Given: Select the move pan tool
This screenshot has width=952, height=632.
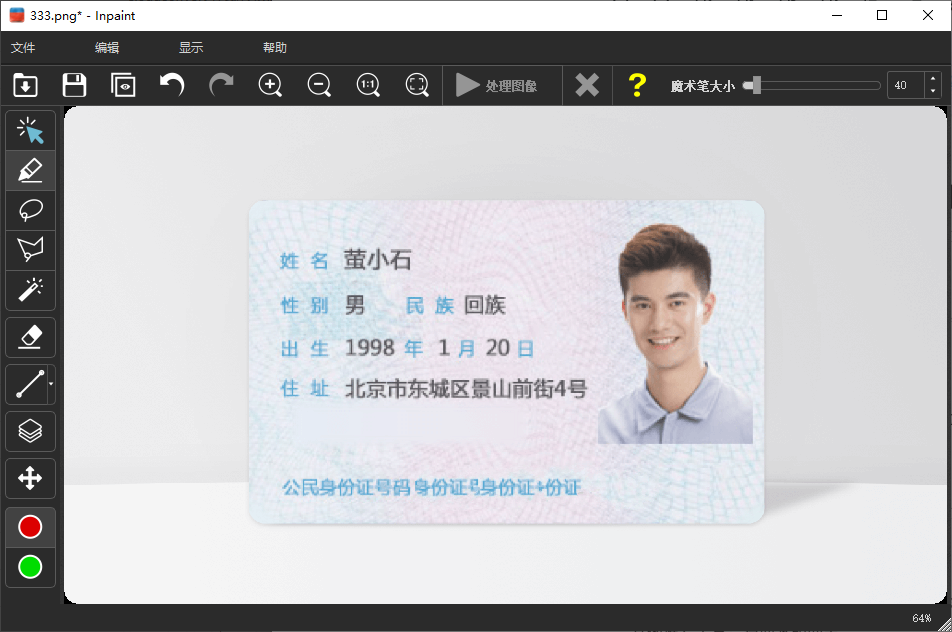Looking at the screenshot, I should tap(30, 478).
